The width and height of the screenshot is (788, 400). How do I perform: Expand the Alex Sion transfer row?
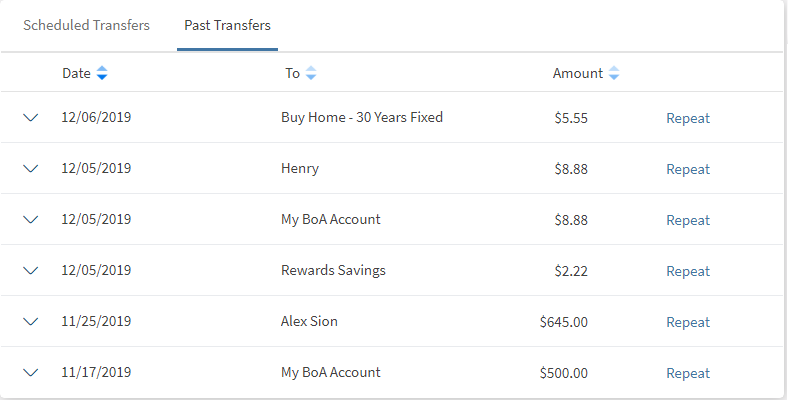pos(30,322)
